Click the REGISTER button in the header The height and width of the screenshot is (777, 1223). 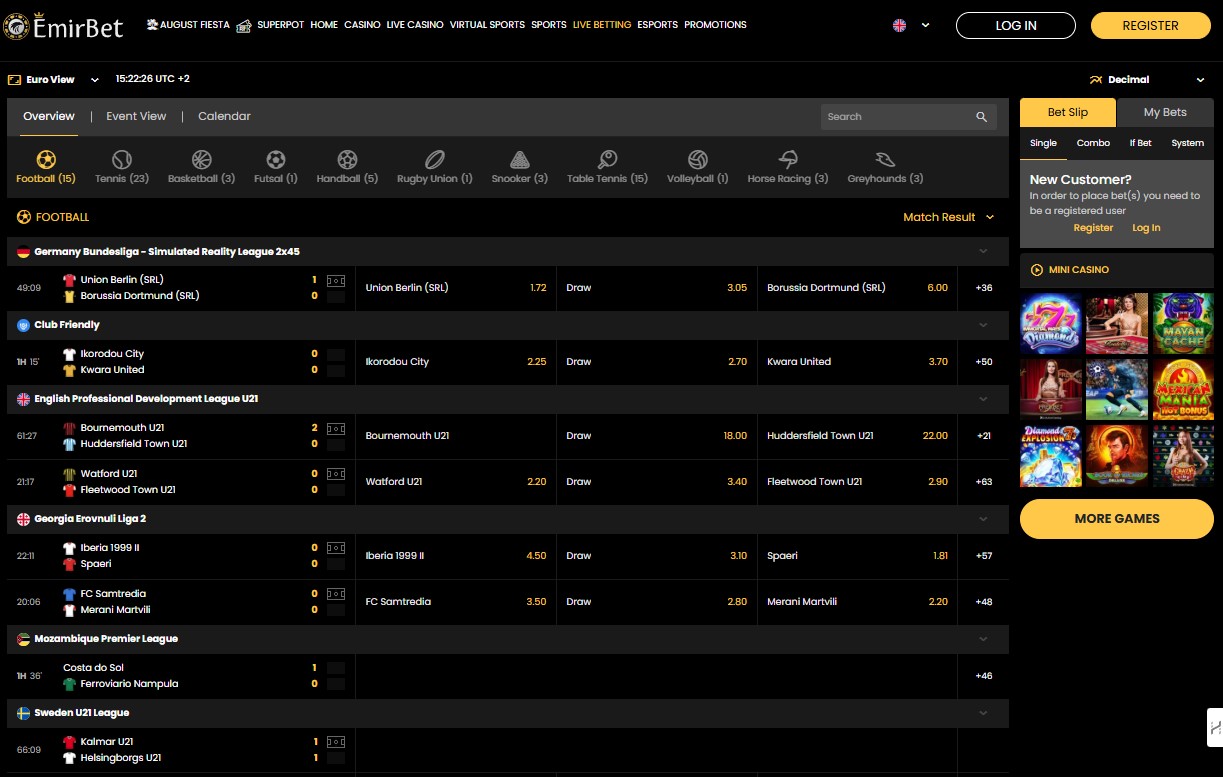tap(1151, 26)
